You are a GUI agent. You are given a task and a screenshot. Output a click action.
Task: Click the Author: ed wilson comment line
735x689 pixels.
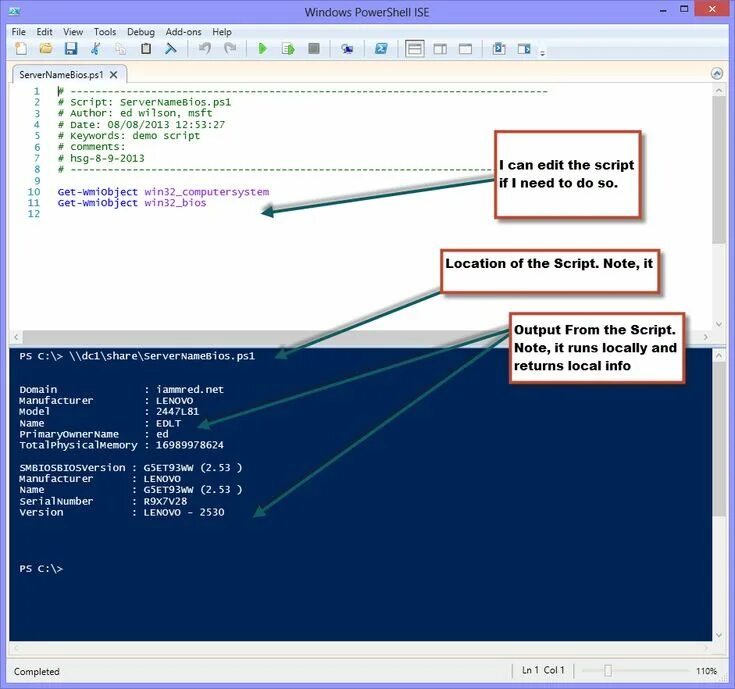[135, 113]
